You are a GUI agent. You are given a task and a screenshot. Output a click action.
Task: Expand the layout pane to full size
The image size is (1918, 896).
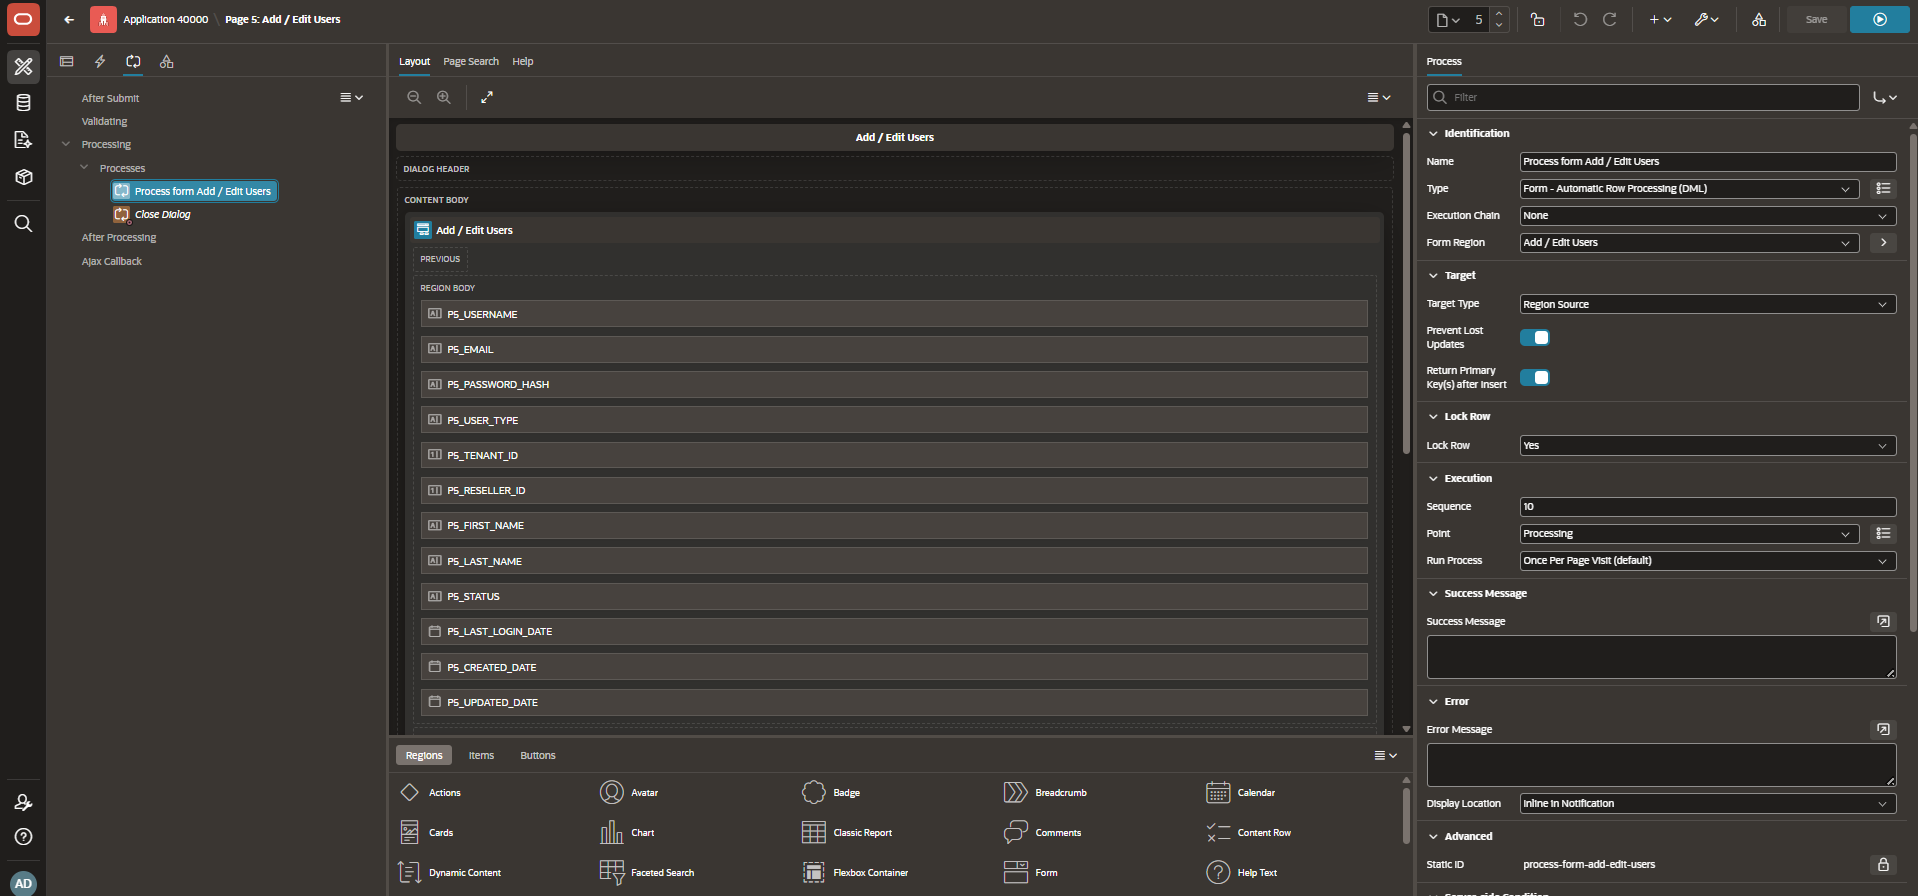point(487,97)
